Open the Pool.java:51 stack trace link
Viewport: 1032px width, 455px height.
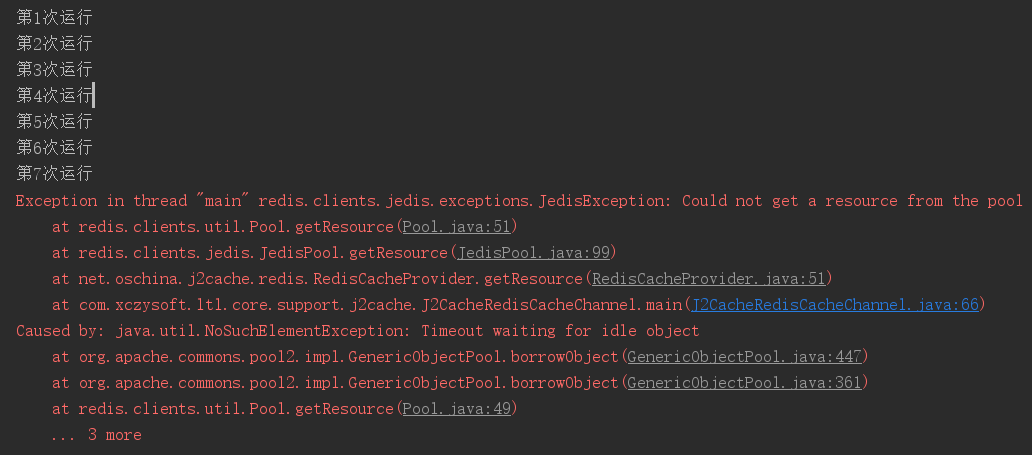pos(456,227)
